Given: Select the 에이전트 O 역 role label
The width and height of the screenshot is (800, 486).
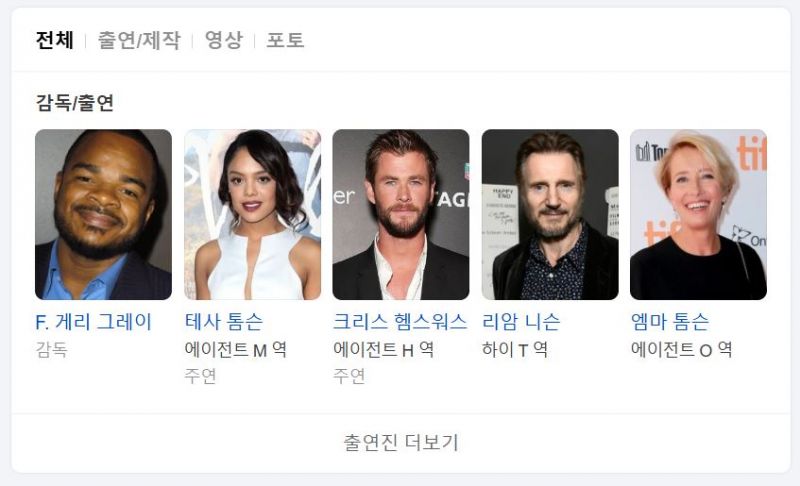Looking at the screenshot, I should point(682,349).
